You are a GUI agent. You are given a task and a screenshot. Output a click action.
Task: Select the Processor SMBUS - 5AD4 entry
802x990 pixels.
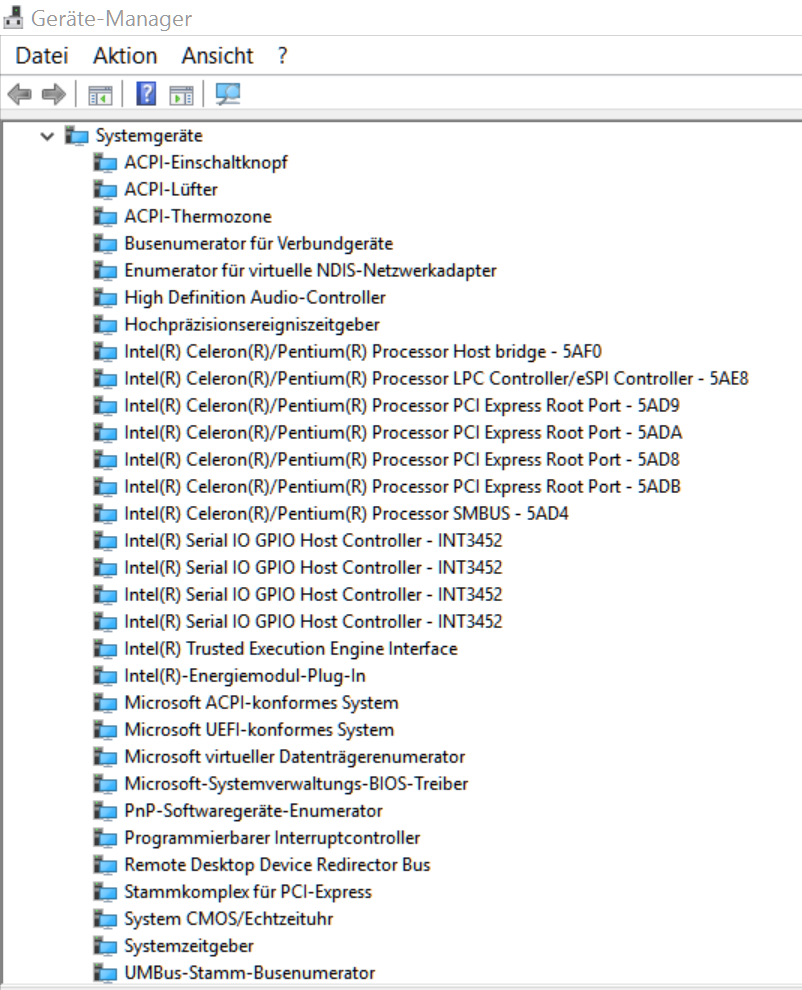click(346, 513)
